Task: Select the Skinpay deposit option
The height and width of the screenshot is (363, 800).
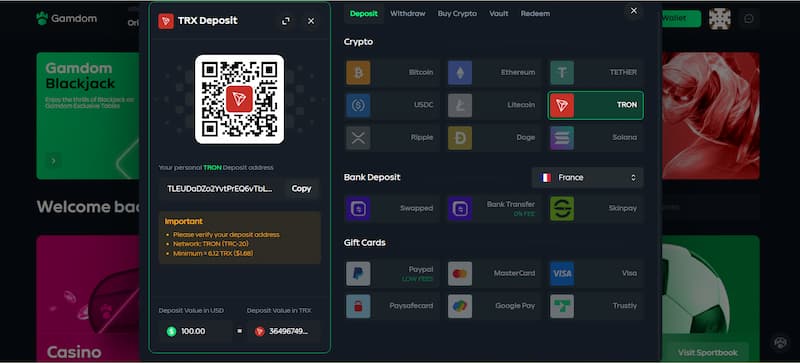Action: (596, 208)
